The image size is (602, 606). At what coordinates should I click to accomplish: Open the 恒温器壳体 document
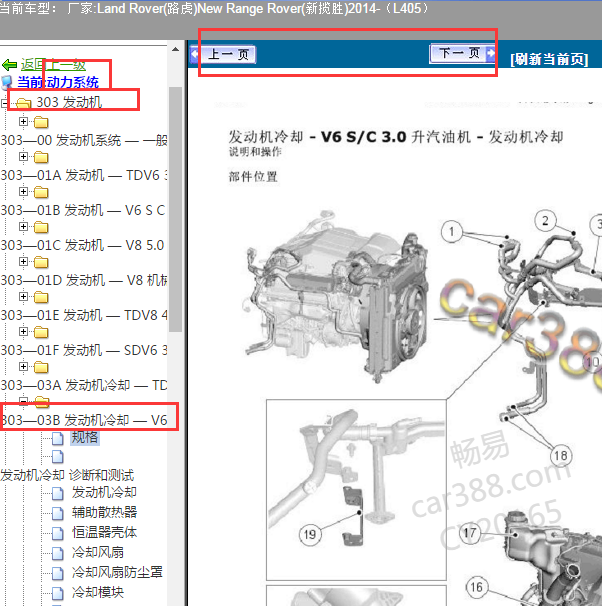104,532
